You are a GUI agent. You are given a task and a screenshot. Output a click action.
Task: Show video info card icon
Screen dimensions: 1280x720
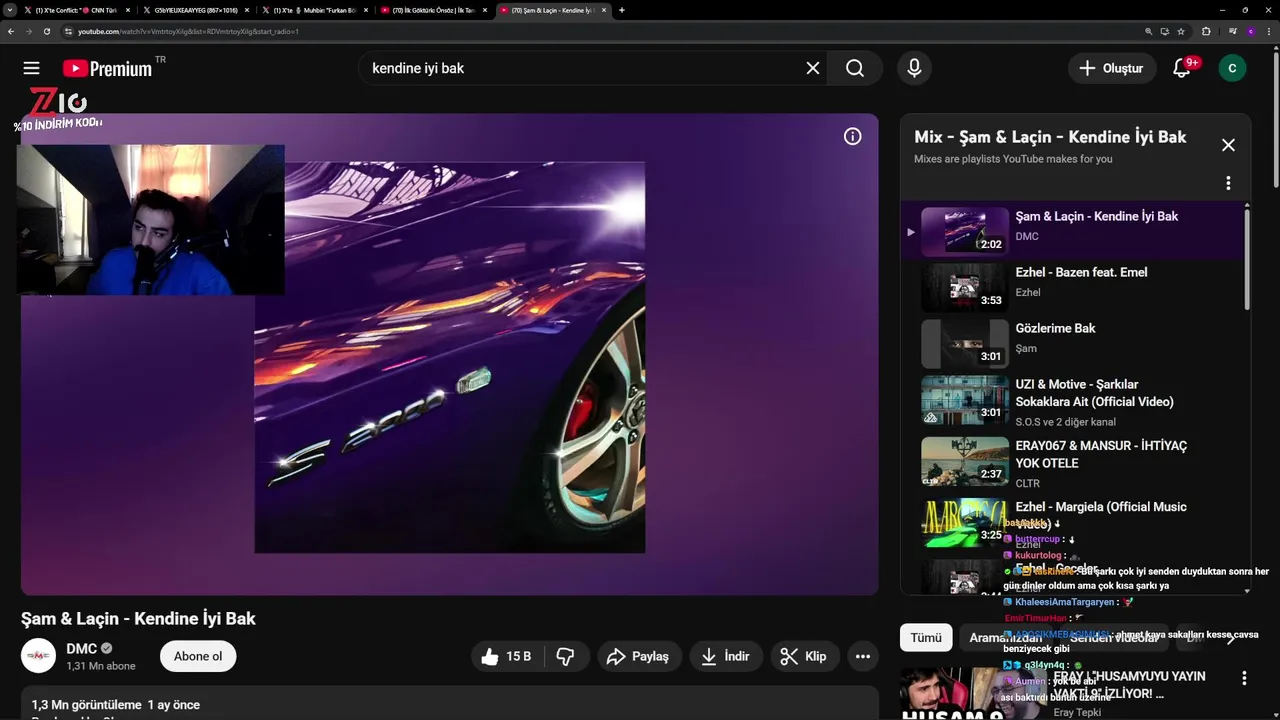click(x=852, y=137)
